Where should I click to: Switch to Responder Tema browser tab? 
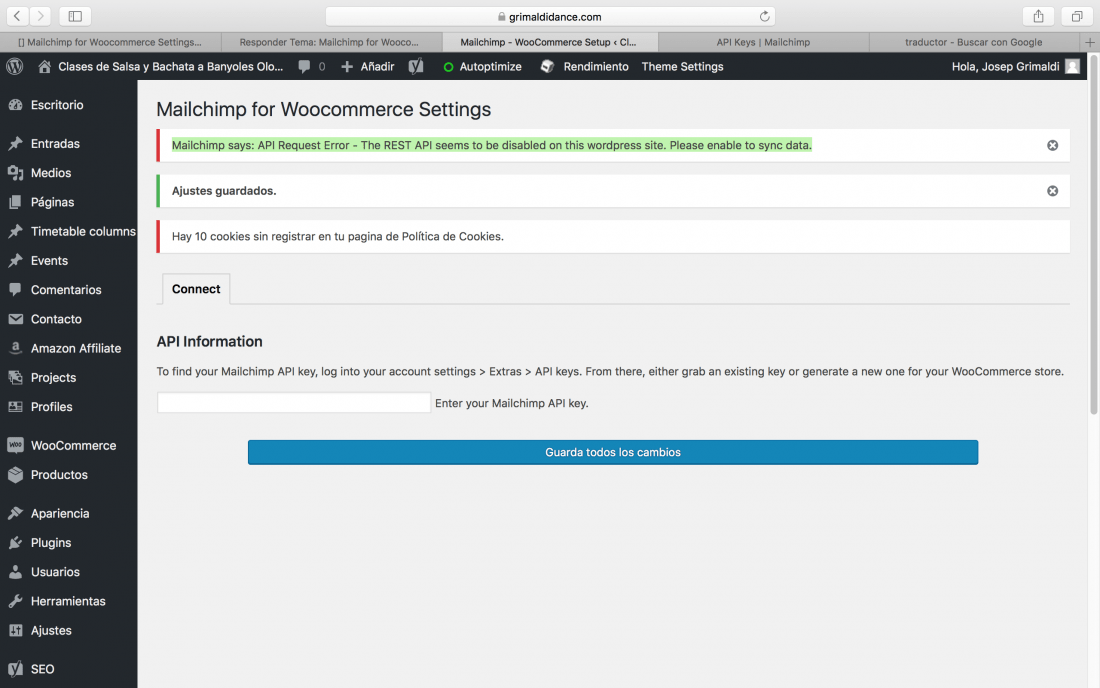[x=331, y=42]
